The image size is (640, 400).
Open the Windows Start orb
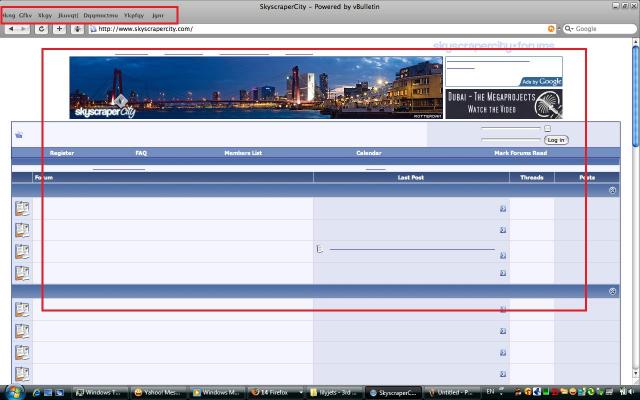(x=12, y=392)
